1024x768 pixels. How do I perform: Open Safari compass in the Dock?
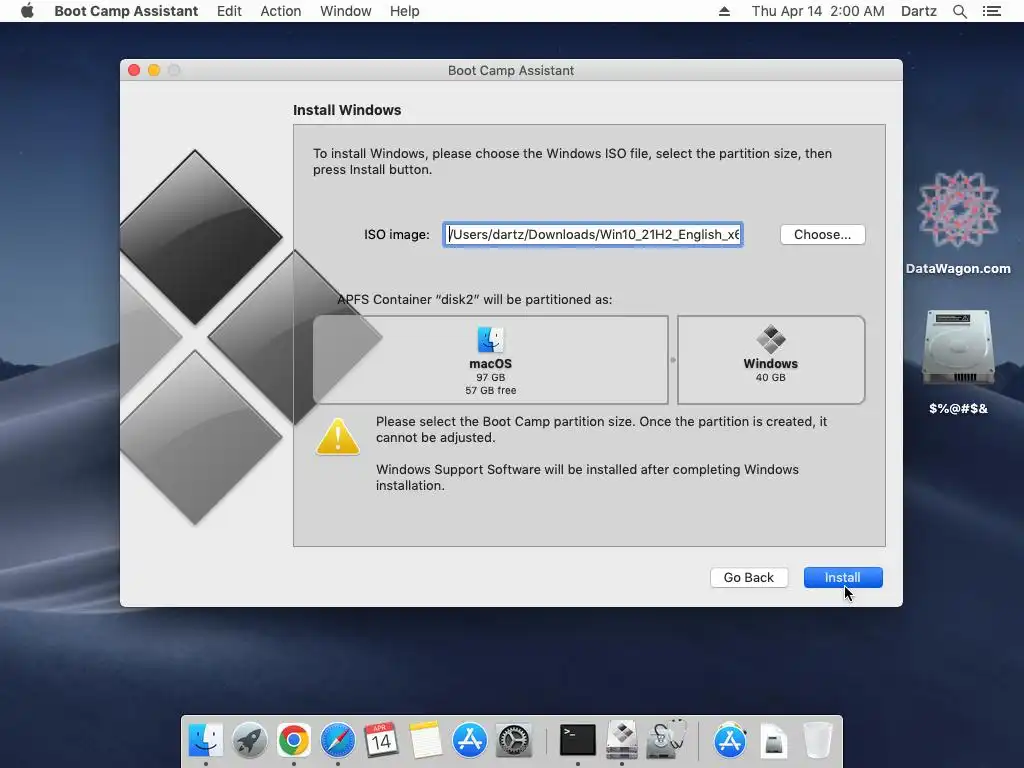(338, 741)
